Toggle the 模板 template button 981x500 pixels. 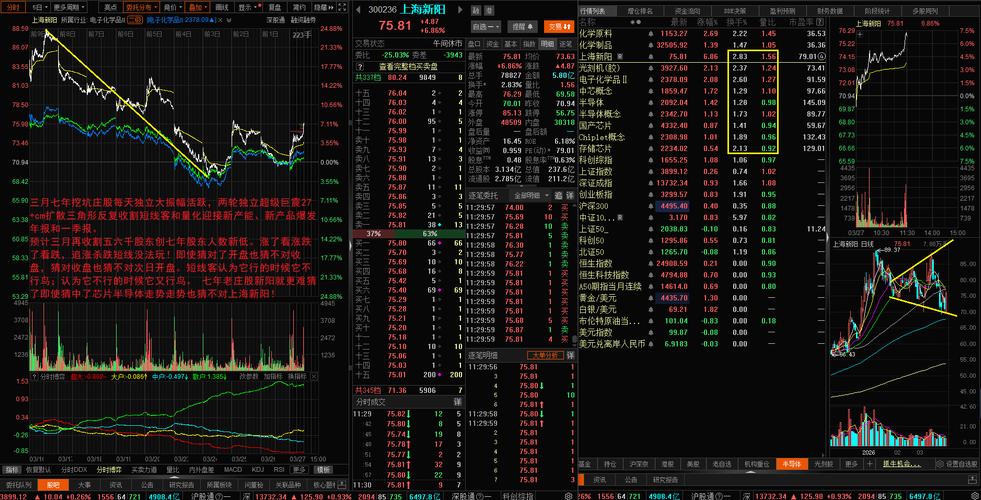pos(323,469)
